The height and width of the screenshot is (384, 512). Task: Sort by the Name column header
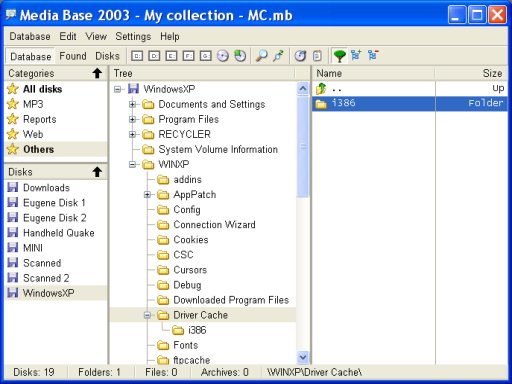click(x=373, y=73)
